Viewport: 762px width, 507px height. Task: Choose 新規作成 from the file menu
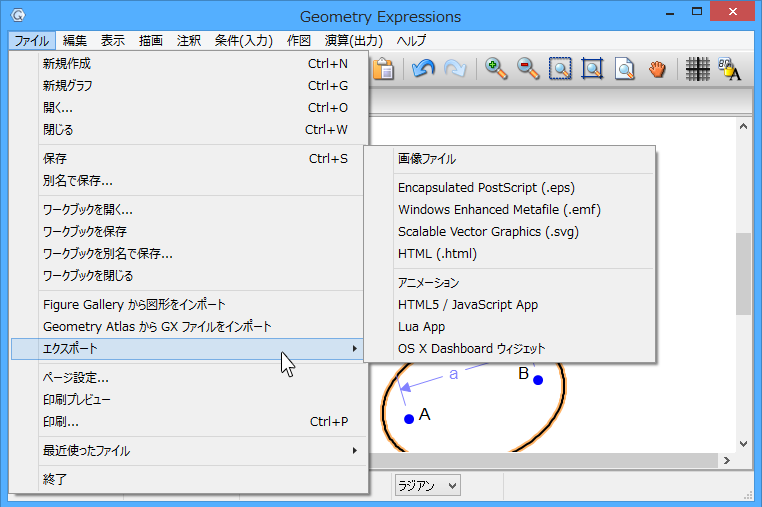tap(187, 64)
